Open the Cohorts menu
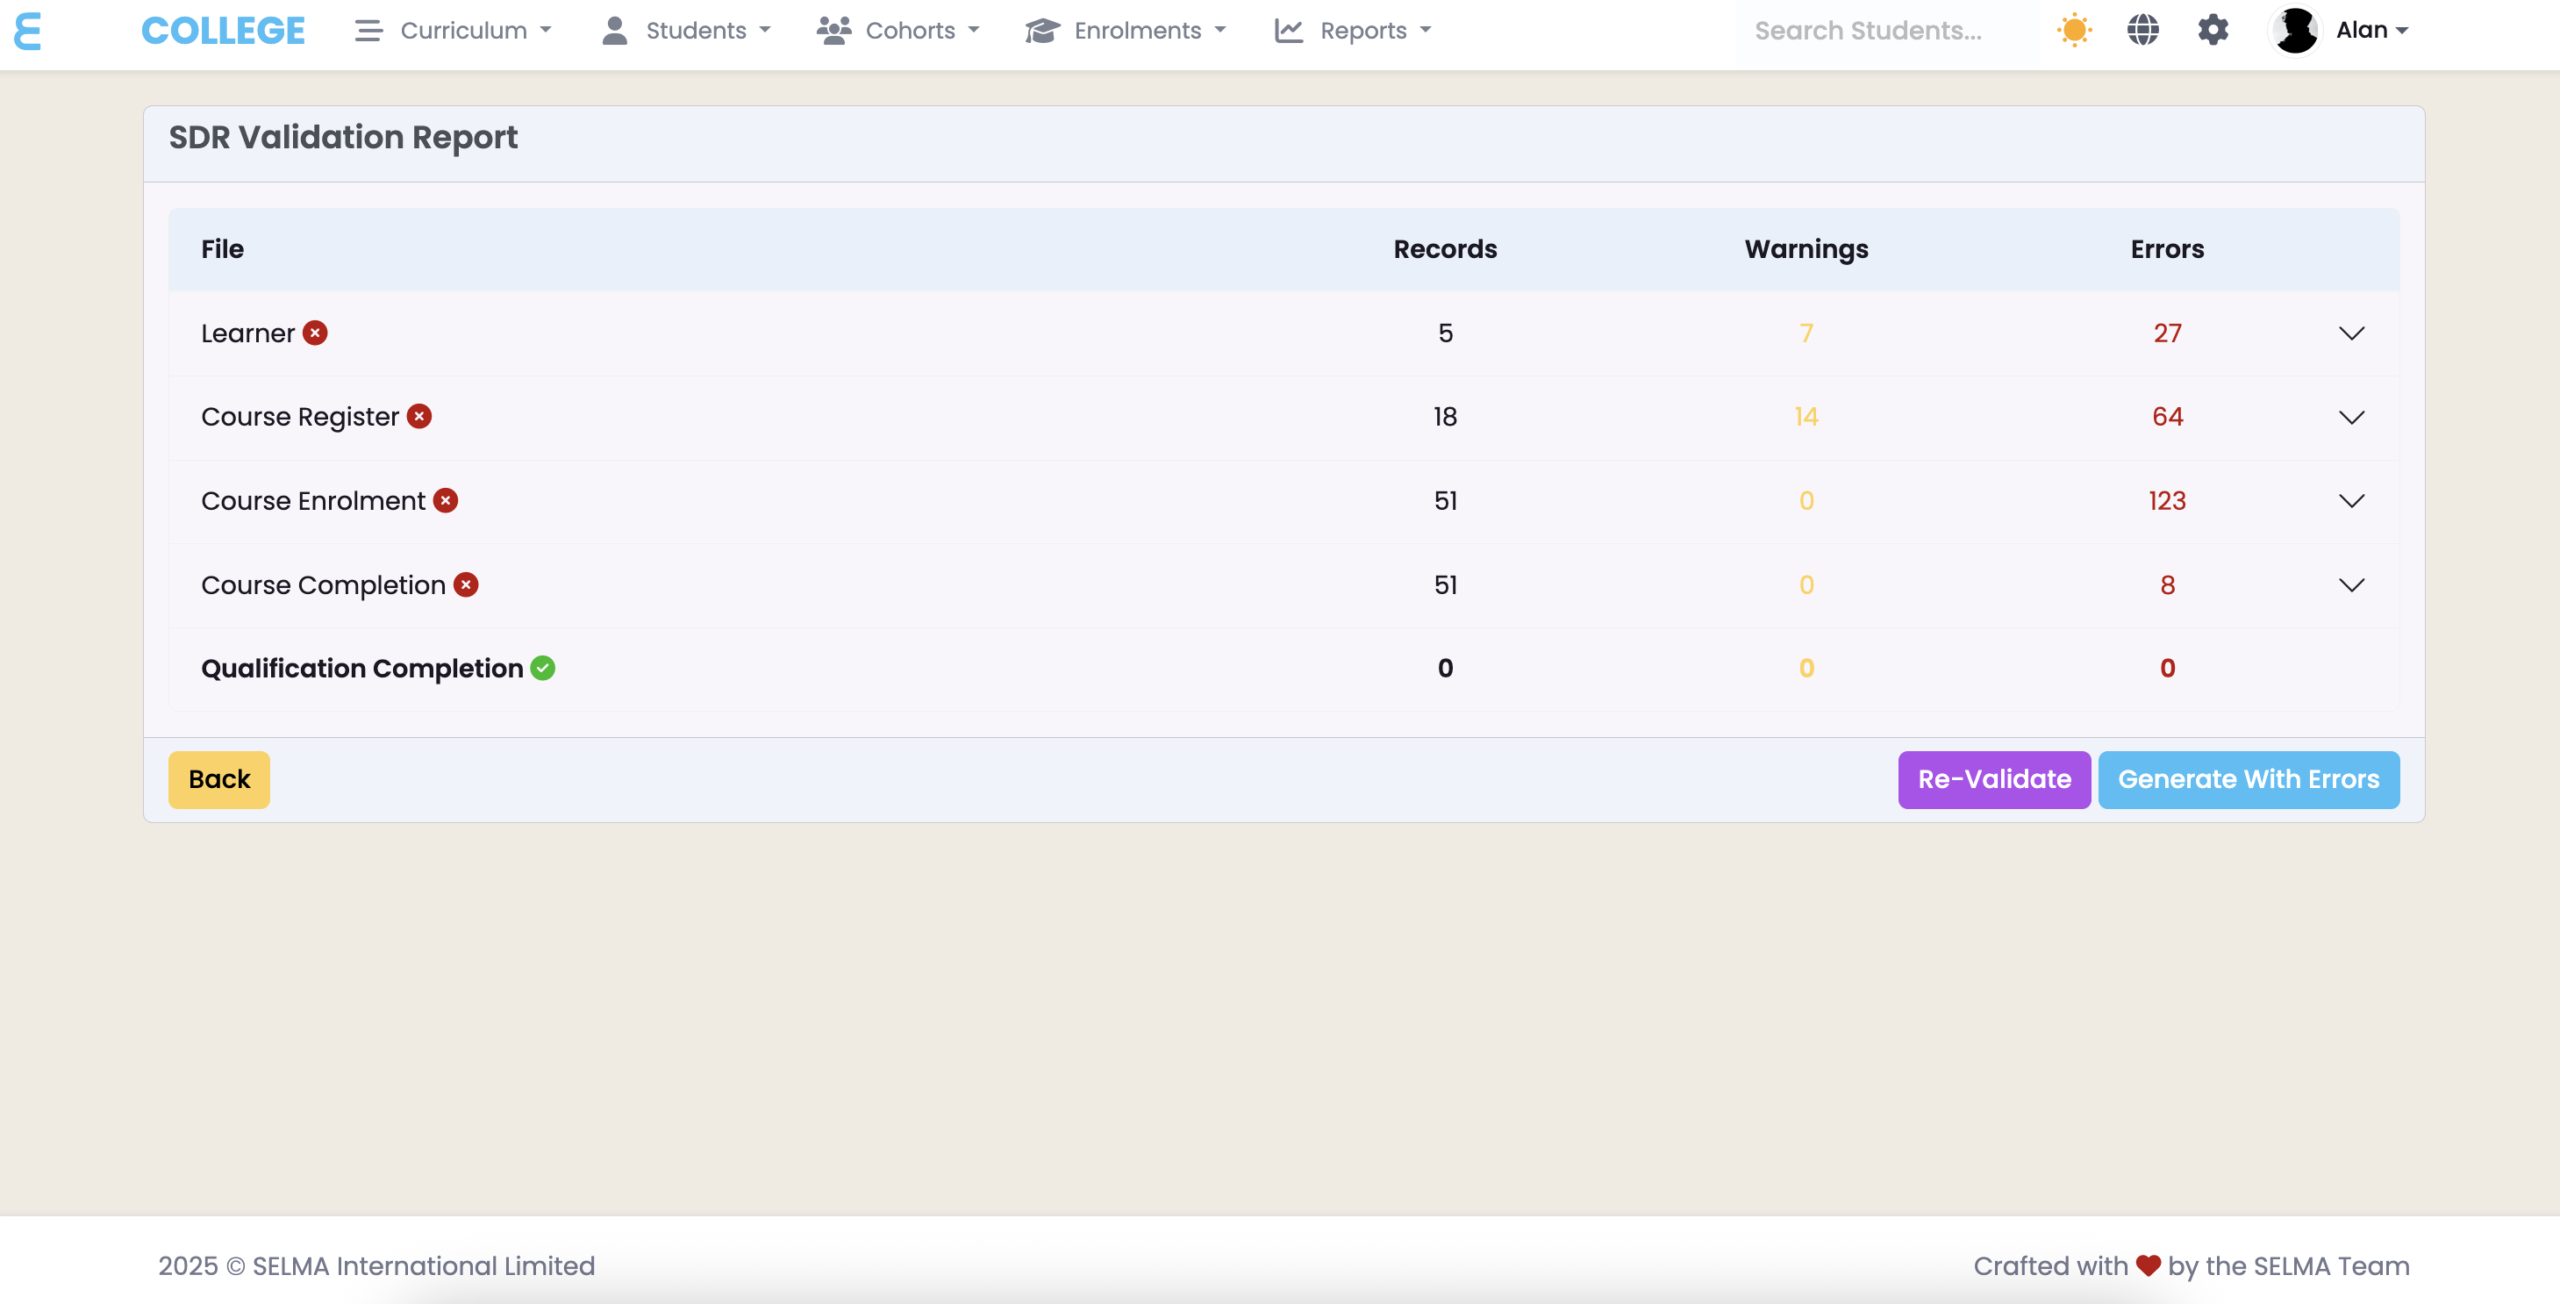The image size is (2560, 1304). click(x=898, y=31)
